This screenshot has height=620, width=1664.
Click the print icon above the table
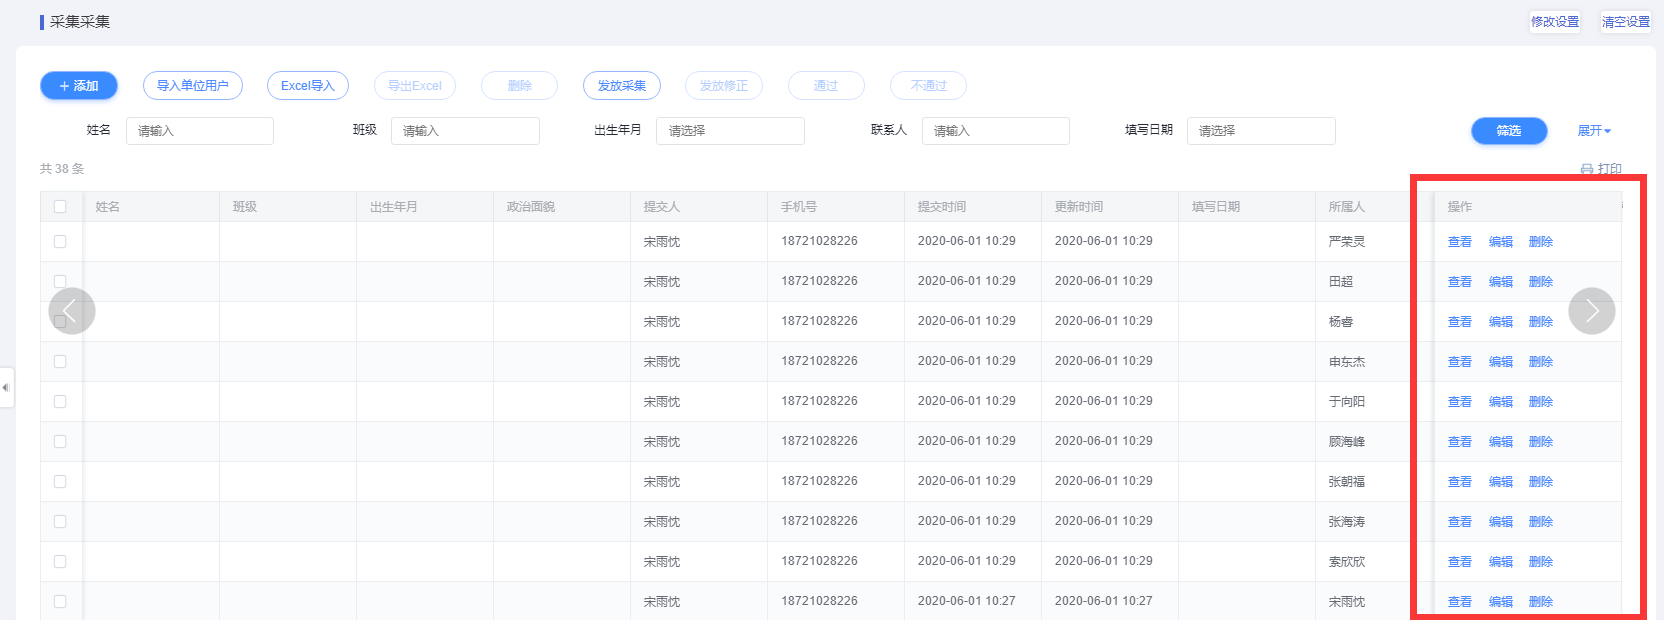pyautogui.click(x=1587, y=169)
